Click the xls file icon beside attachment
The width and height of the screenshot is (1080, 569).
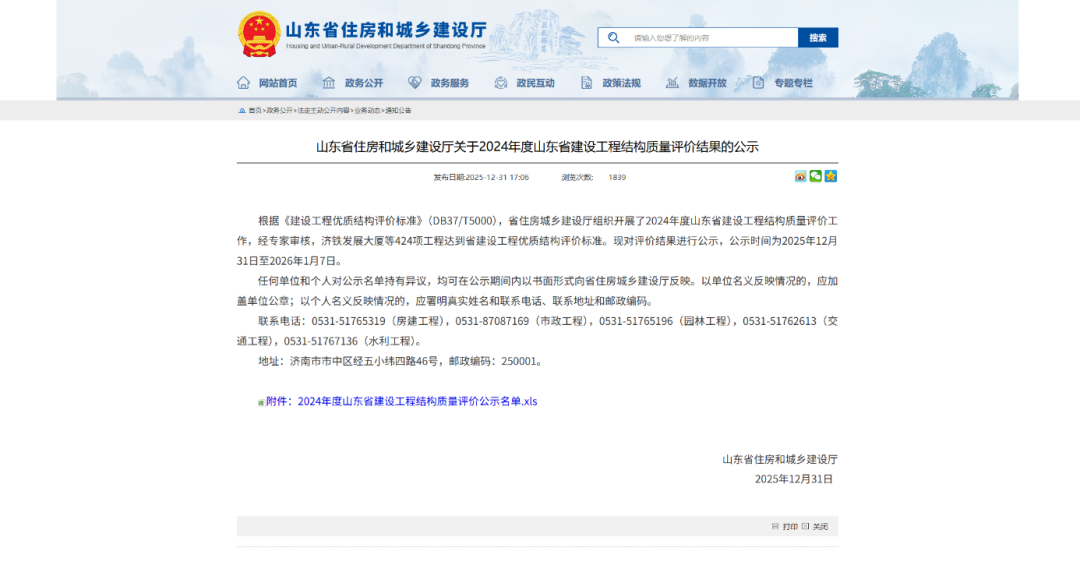pyautogui.click(x=261, y=402)
